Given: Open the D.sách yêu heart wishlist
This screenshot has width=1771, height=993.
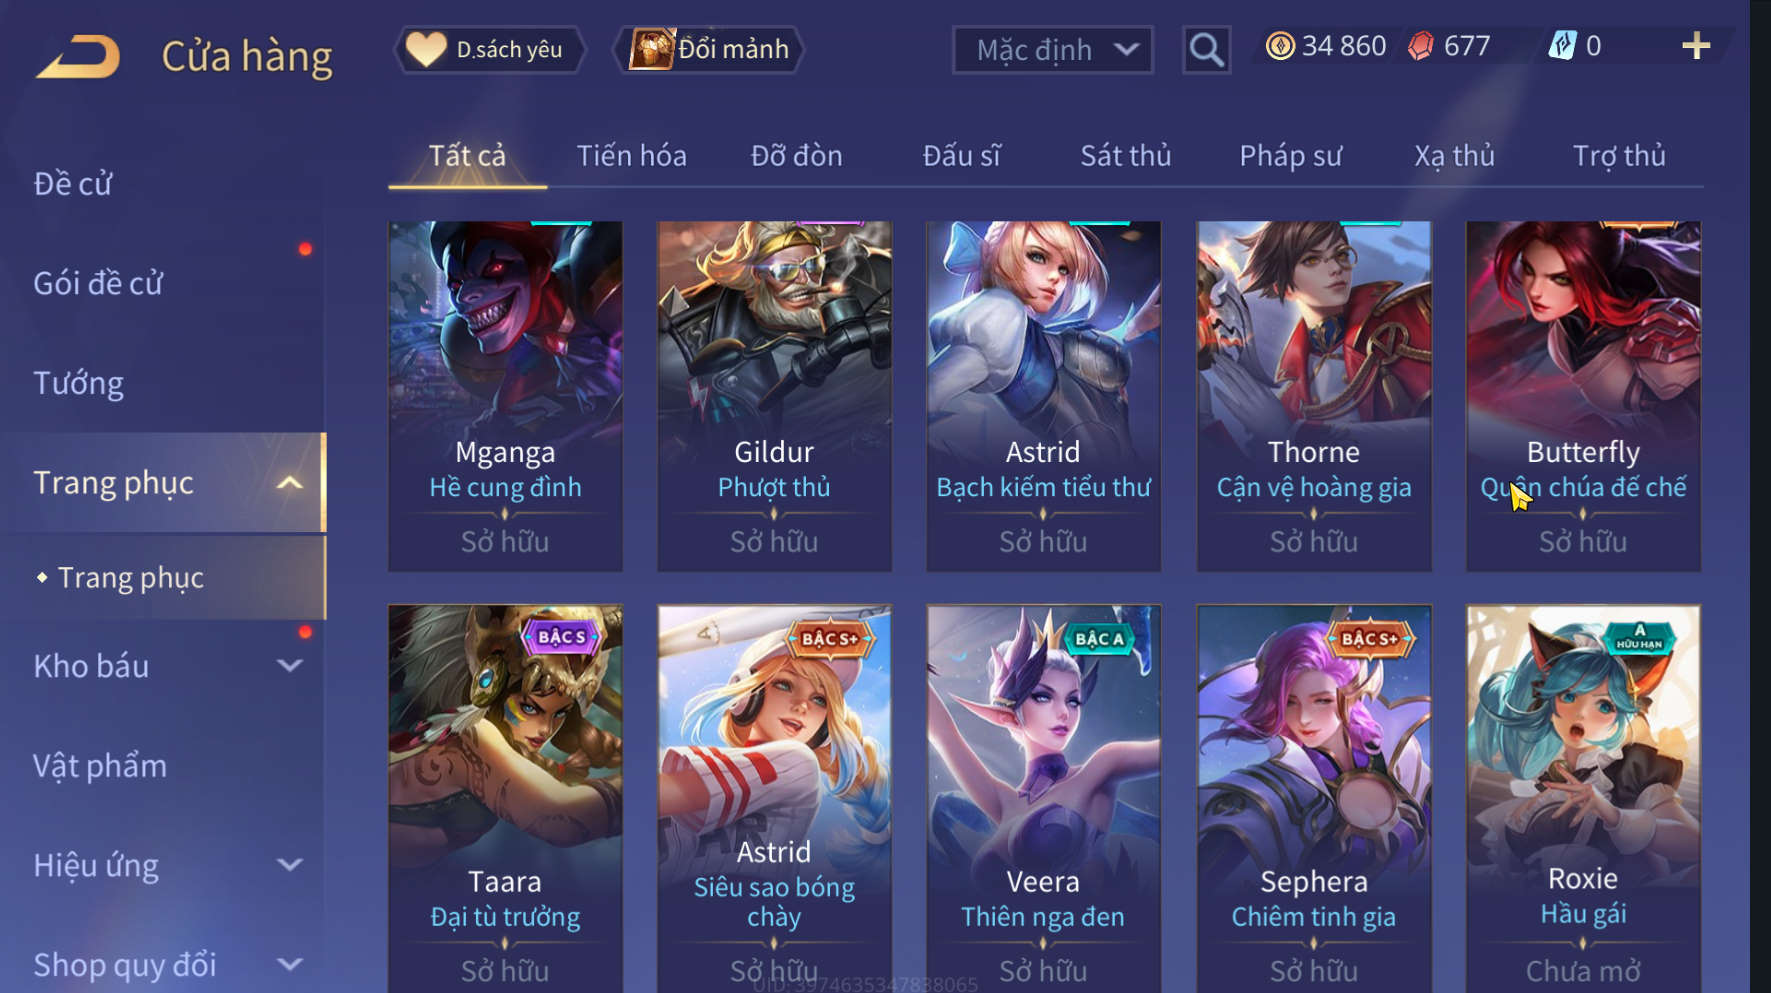Looking at the screenshot, I should pyautogui.click(x=490, y=49).
